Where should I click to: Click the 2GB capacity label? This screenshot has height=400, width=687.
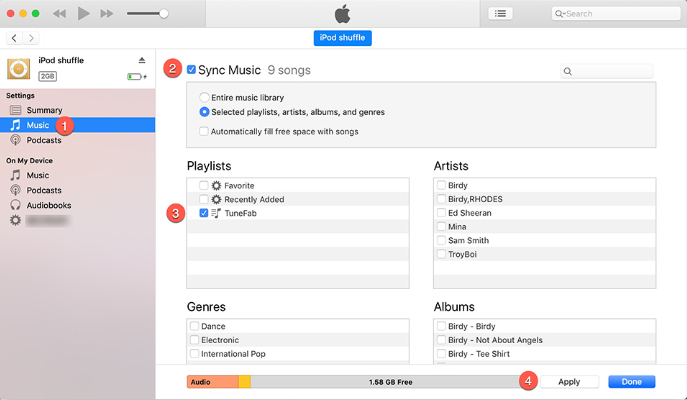[x=47, y=76]
